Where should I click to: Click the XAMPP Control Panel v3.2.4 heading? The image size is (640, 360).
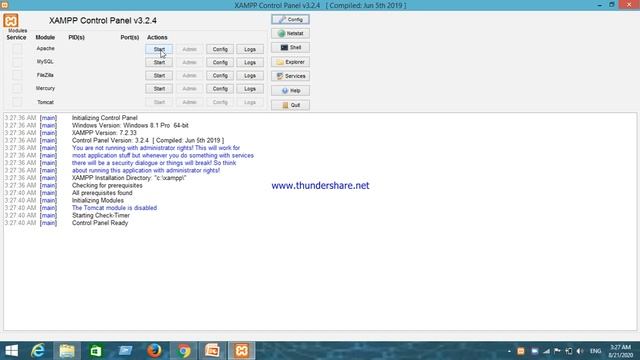103,20
